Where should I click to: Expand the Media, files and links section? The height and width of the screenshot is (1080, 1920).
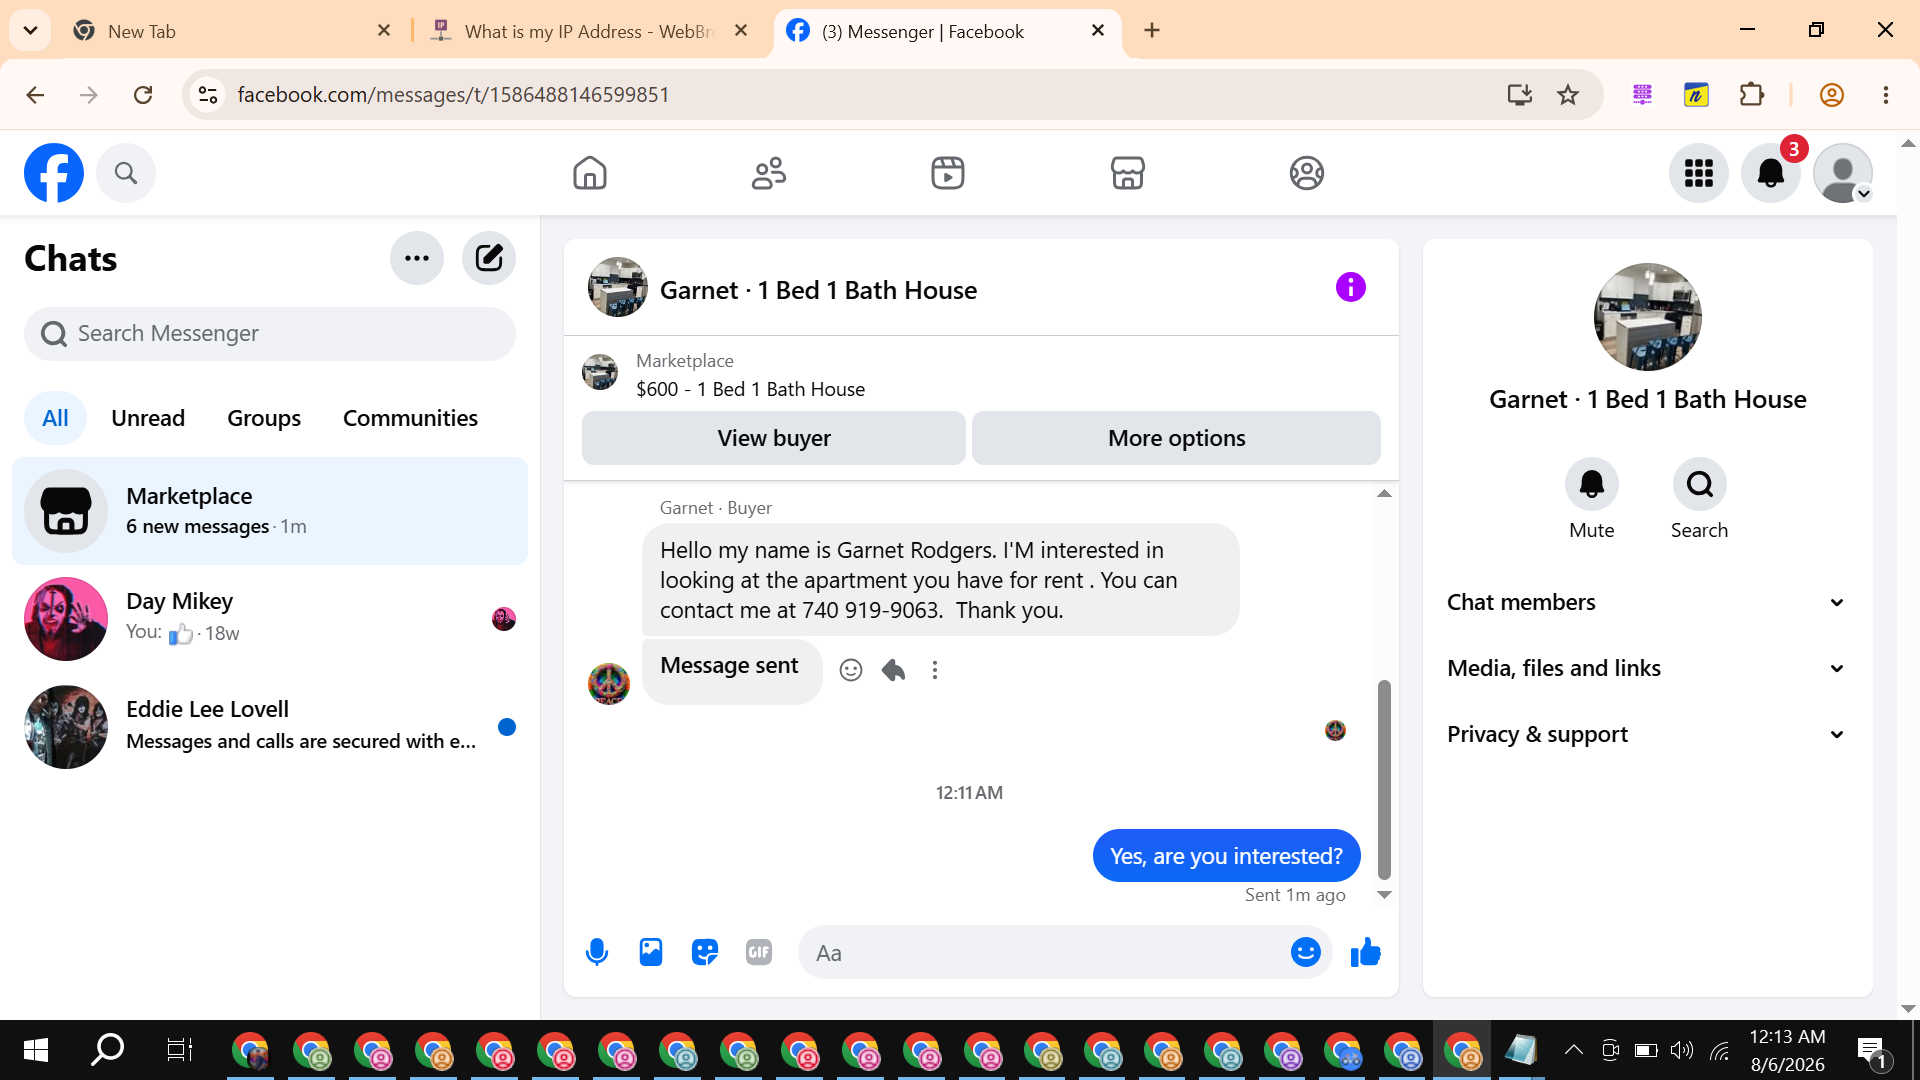(1648, 668)
